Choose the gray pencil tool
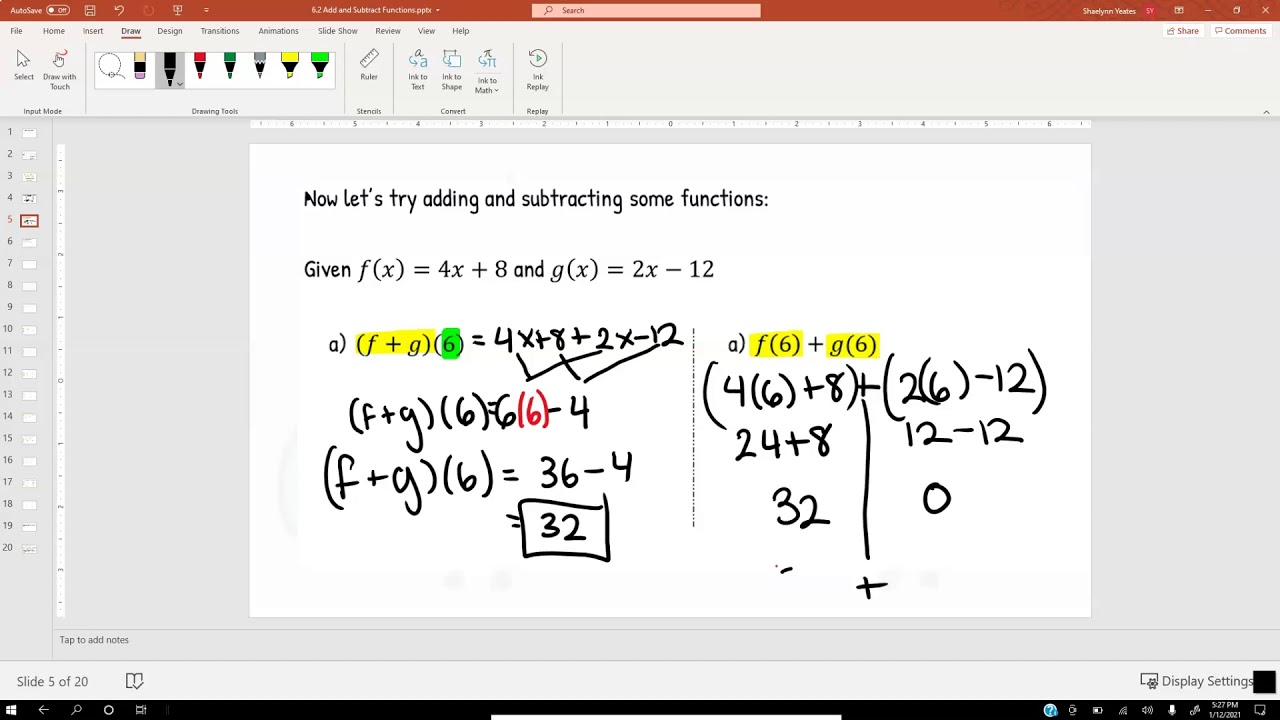1280x720 pixels. tap(260, 68)
